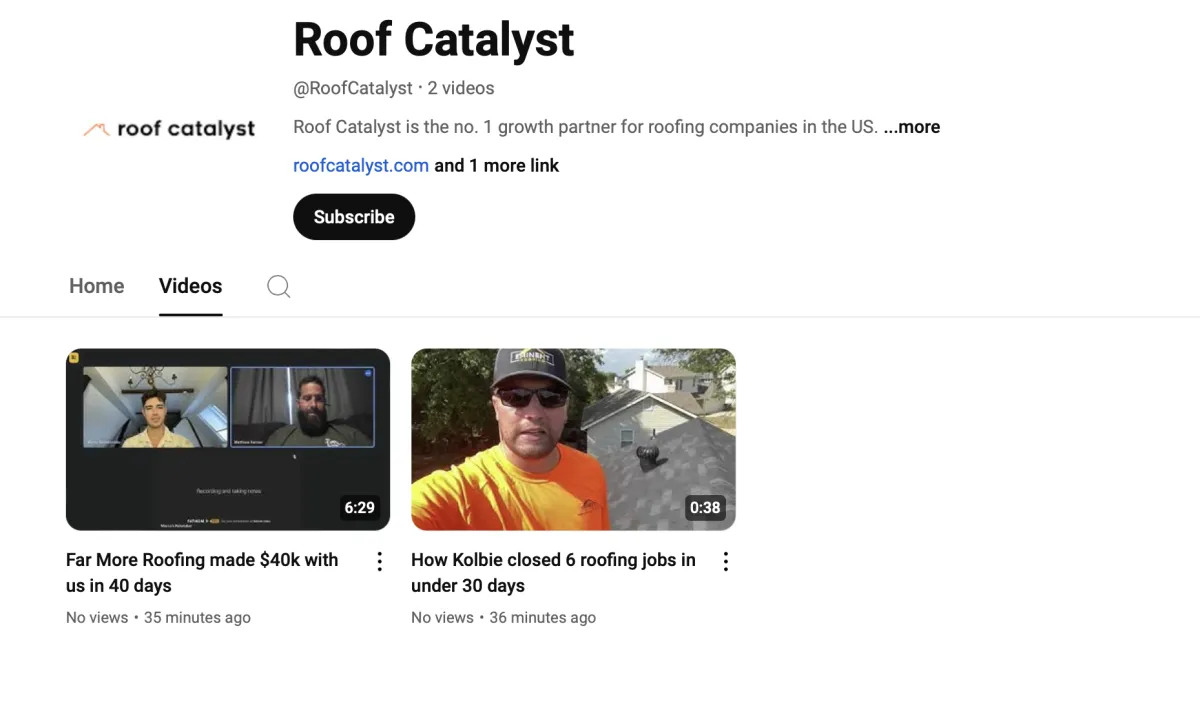Expand channel description with ...more
This screenshot has height=719, width=1200.
912,127
